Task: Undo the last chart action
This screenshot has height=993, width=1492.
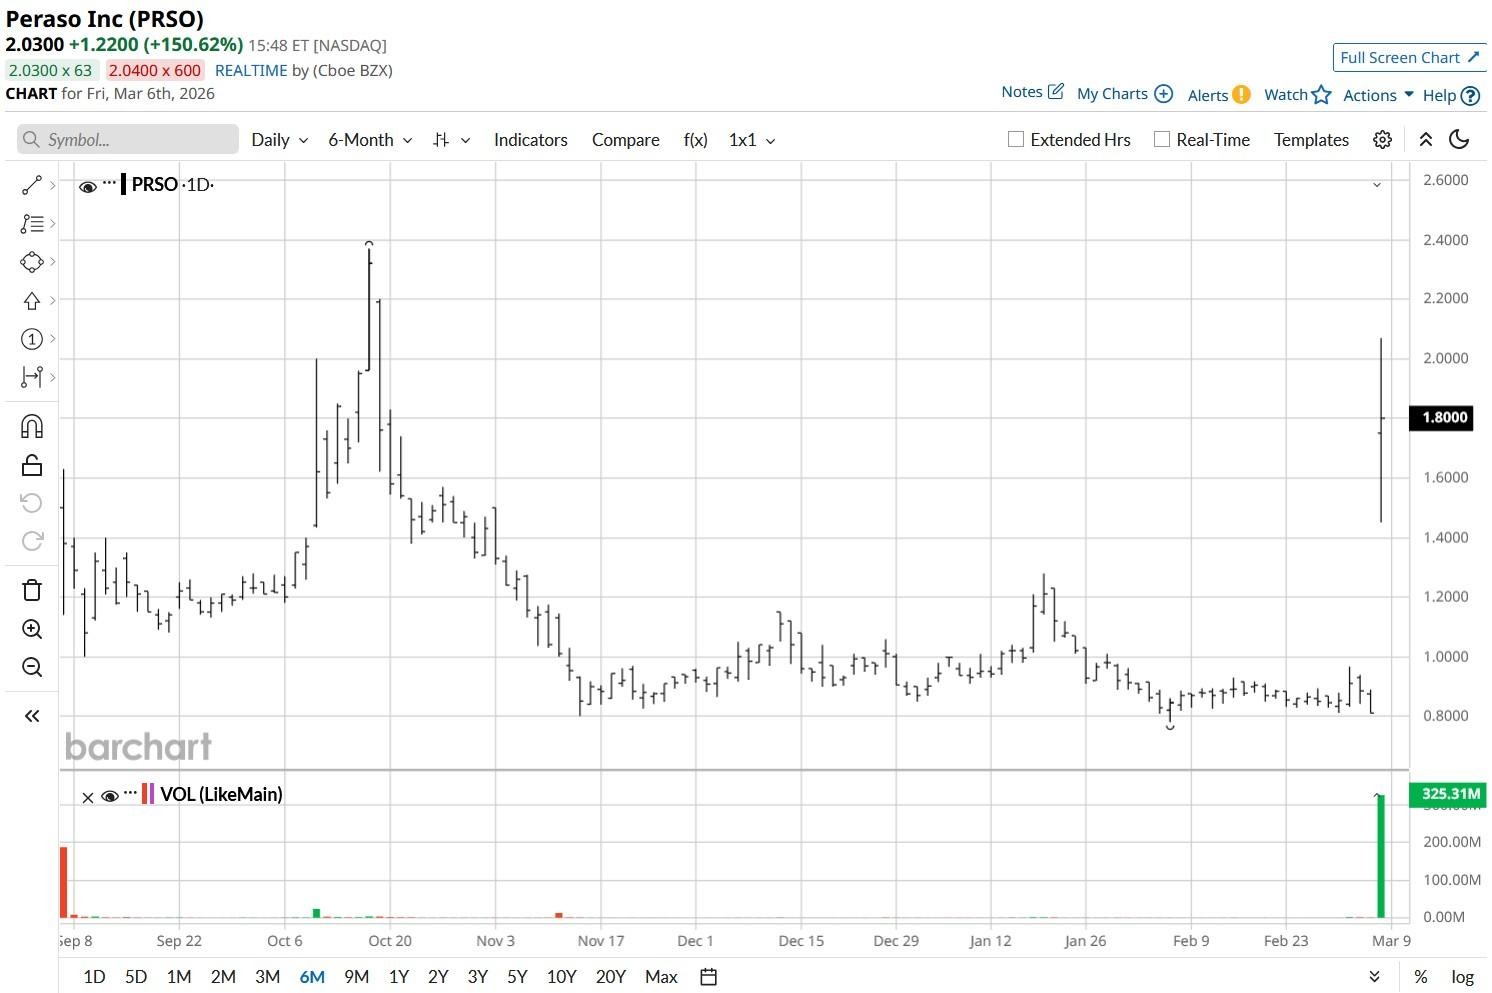Action: click(32, 503)
